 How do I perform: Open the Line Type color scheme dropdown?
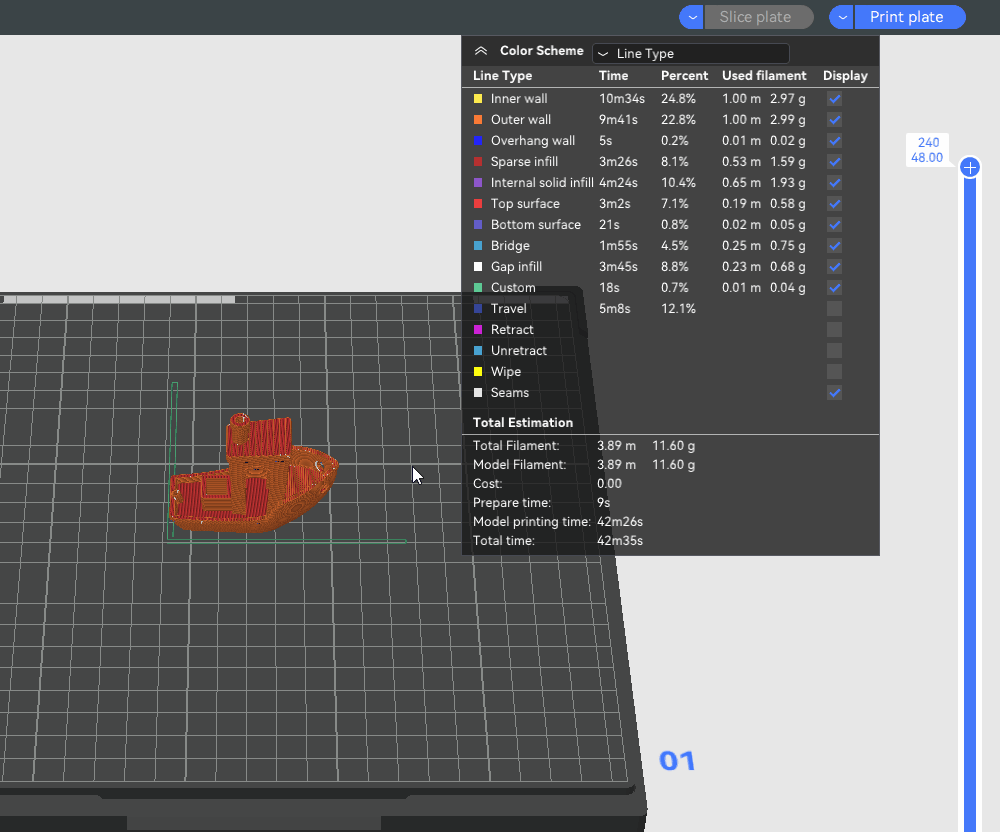click(x=690, y=53)
